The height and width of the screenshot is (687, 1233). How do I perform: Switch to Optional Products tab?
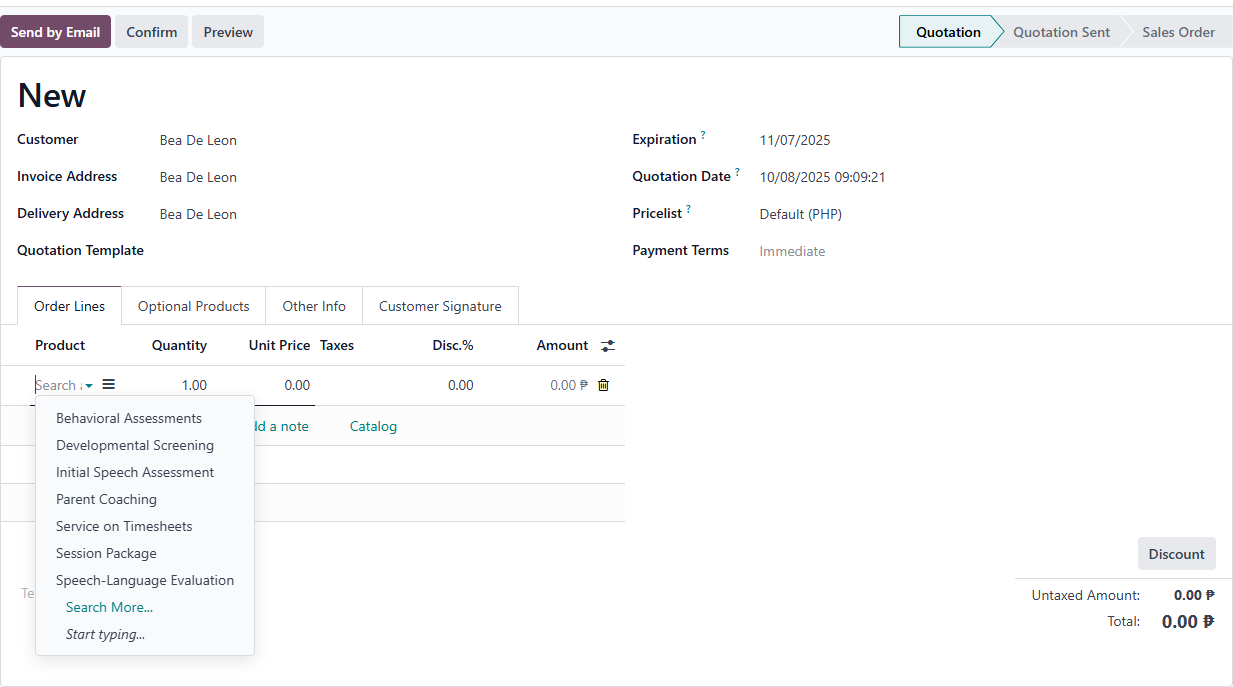point(193,306)
